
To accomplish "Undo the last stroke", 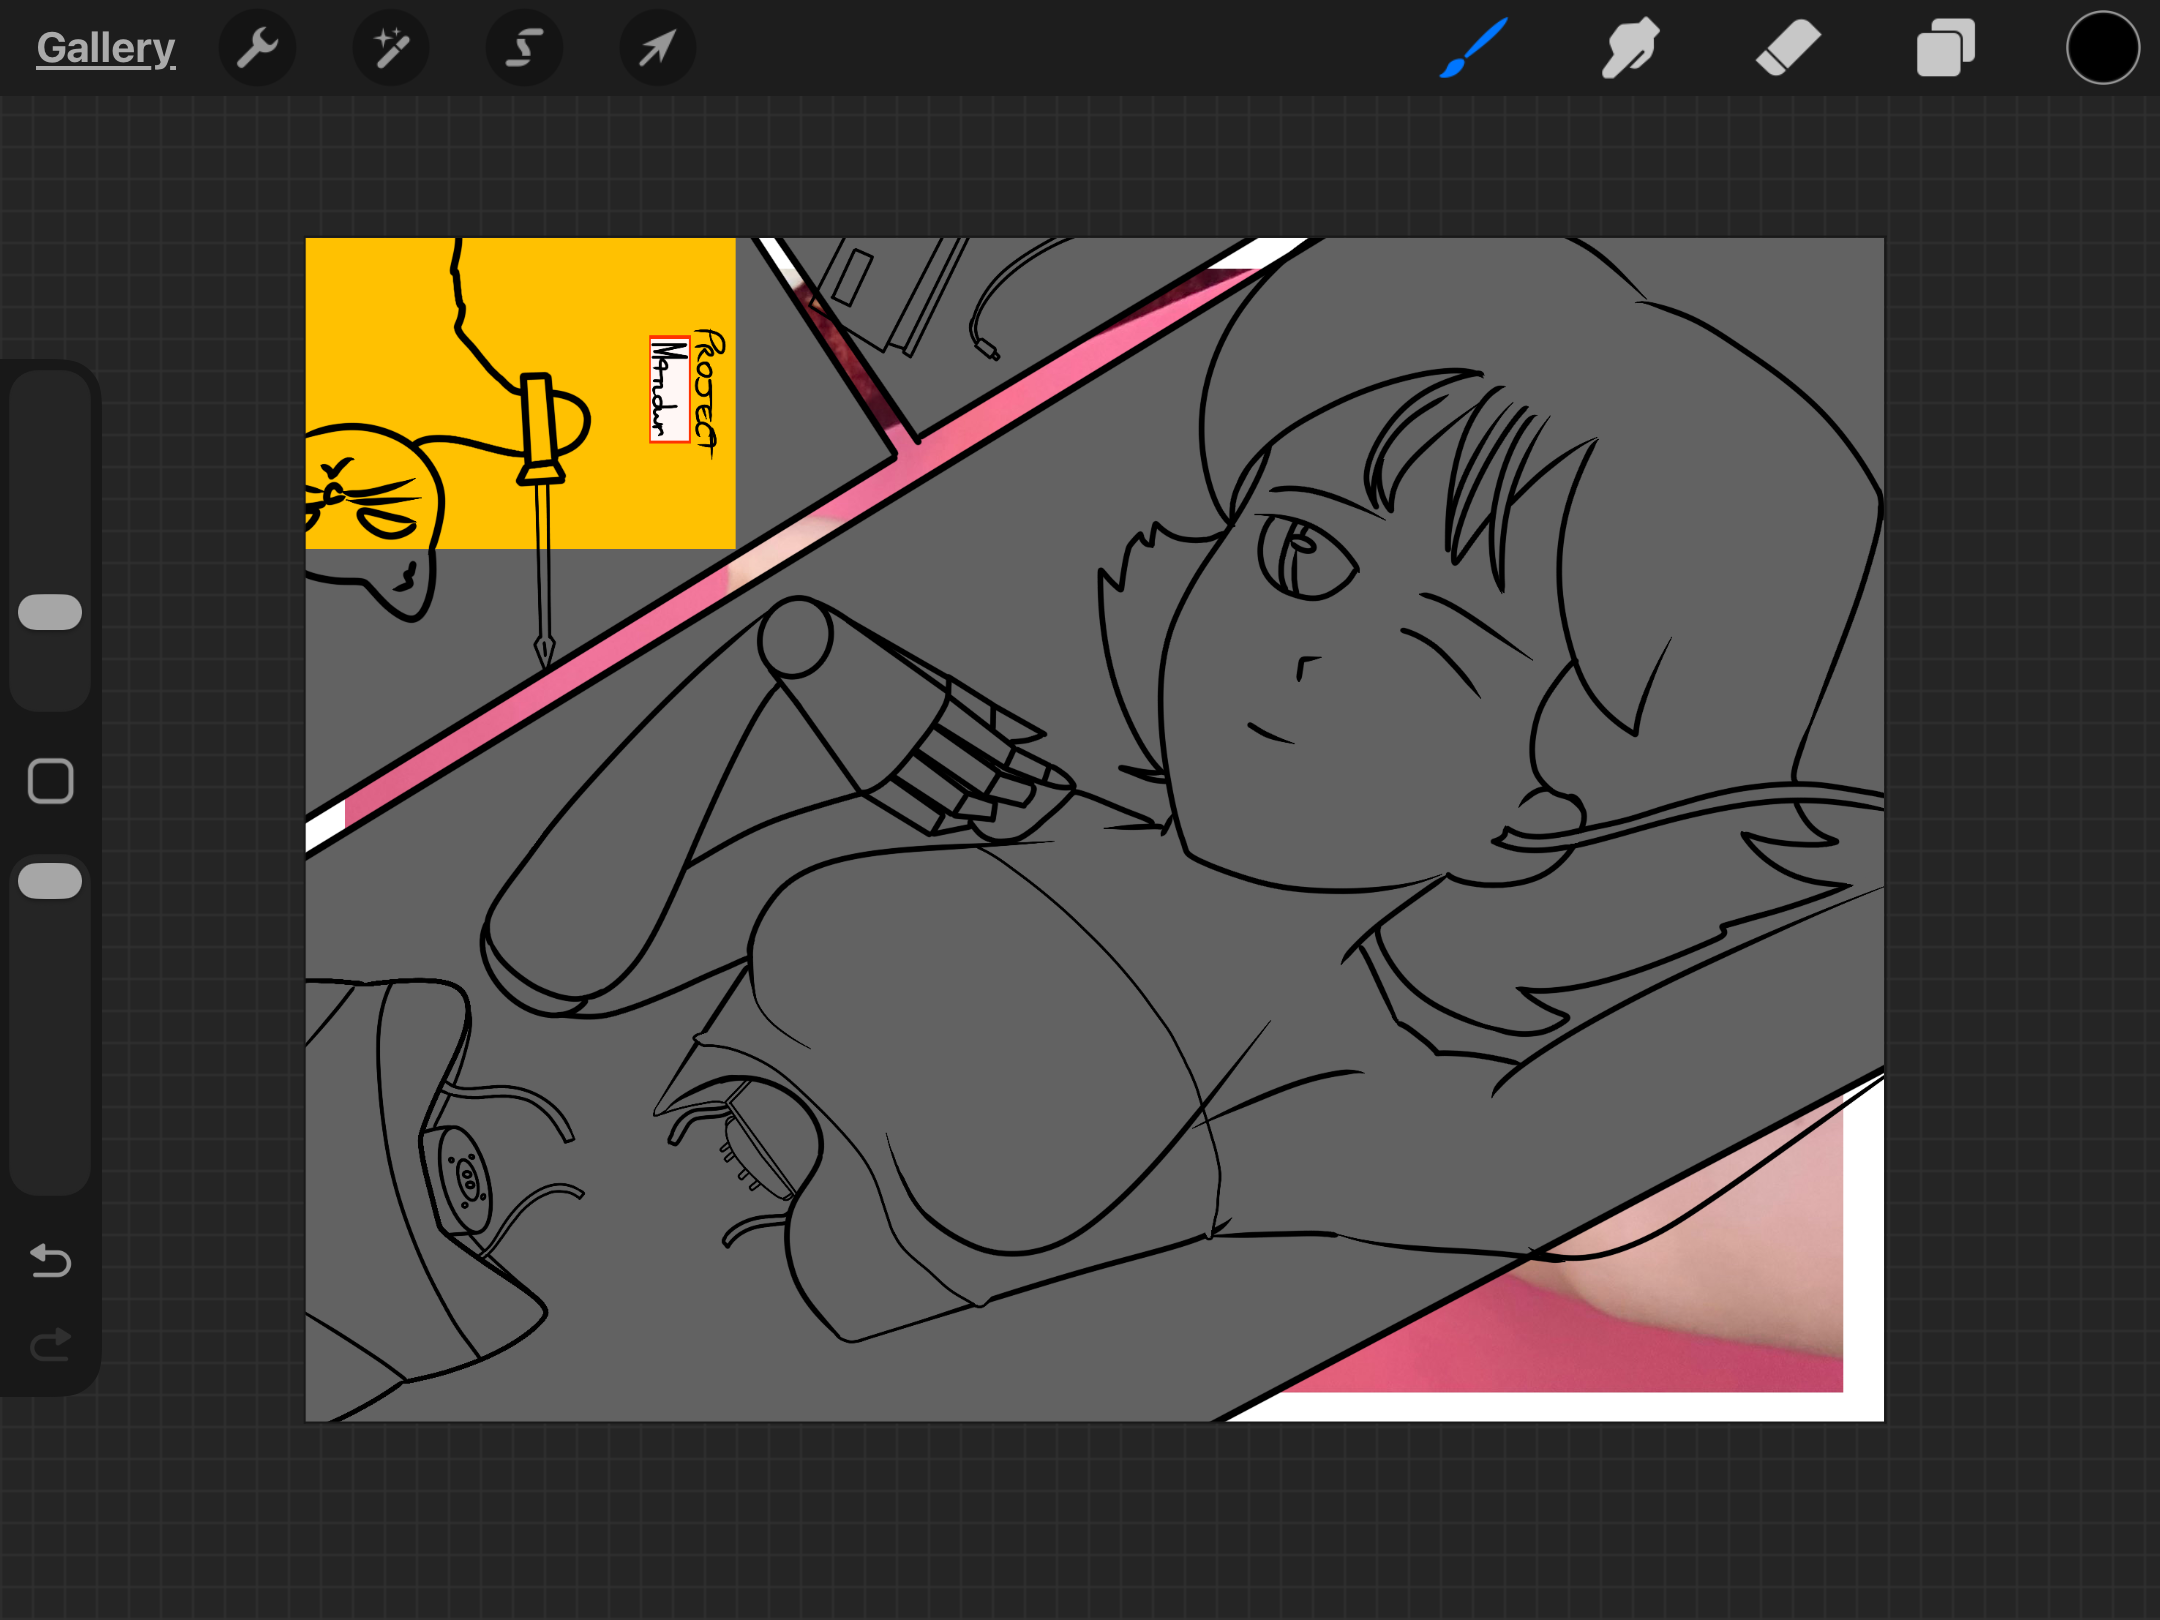I will [x=50, y=1261].
